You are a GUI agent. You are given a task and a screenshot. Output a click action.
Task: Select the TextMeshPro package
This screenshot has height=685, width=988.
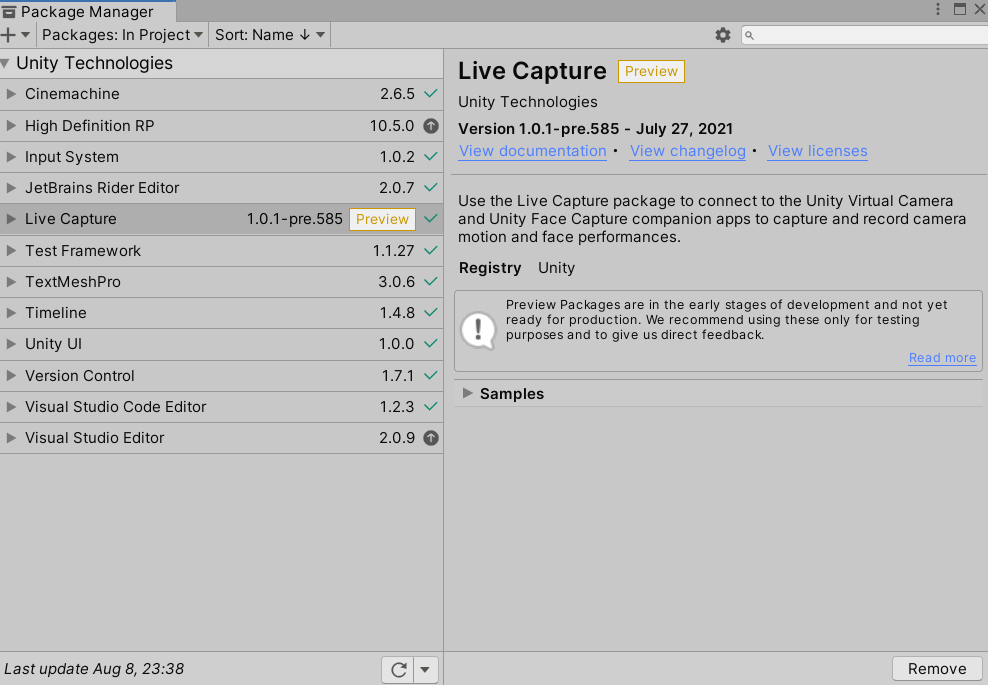pyautogui.click(x=221, y=282)
